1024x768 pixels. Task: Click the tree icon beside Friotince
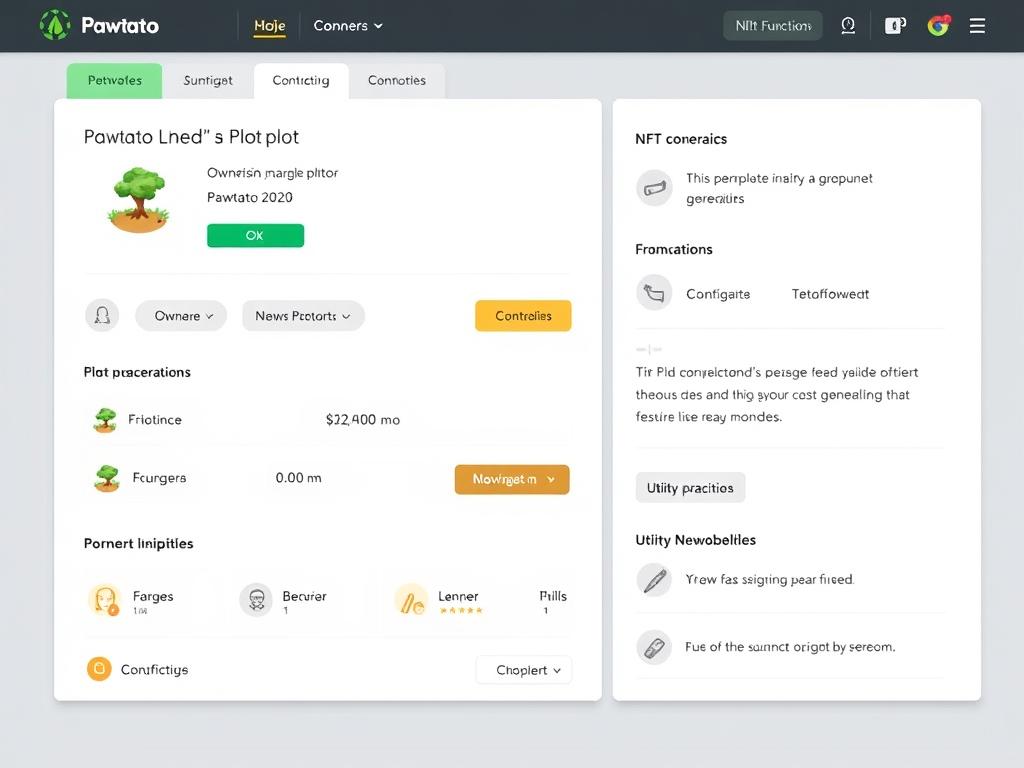tap(105, 420)
